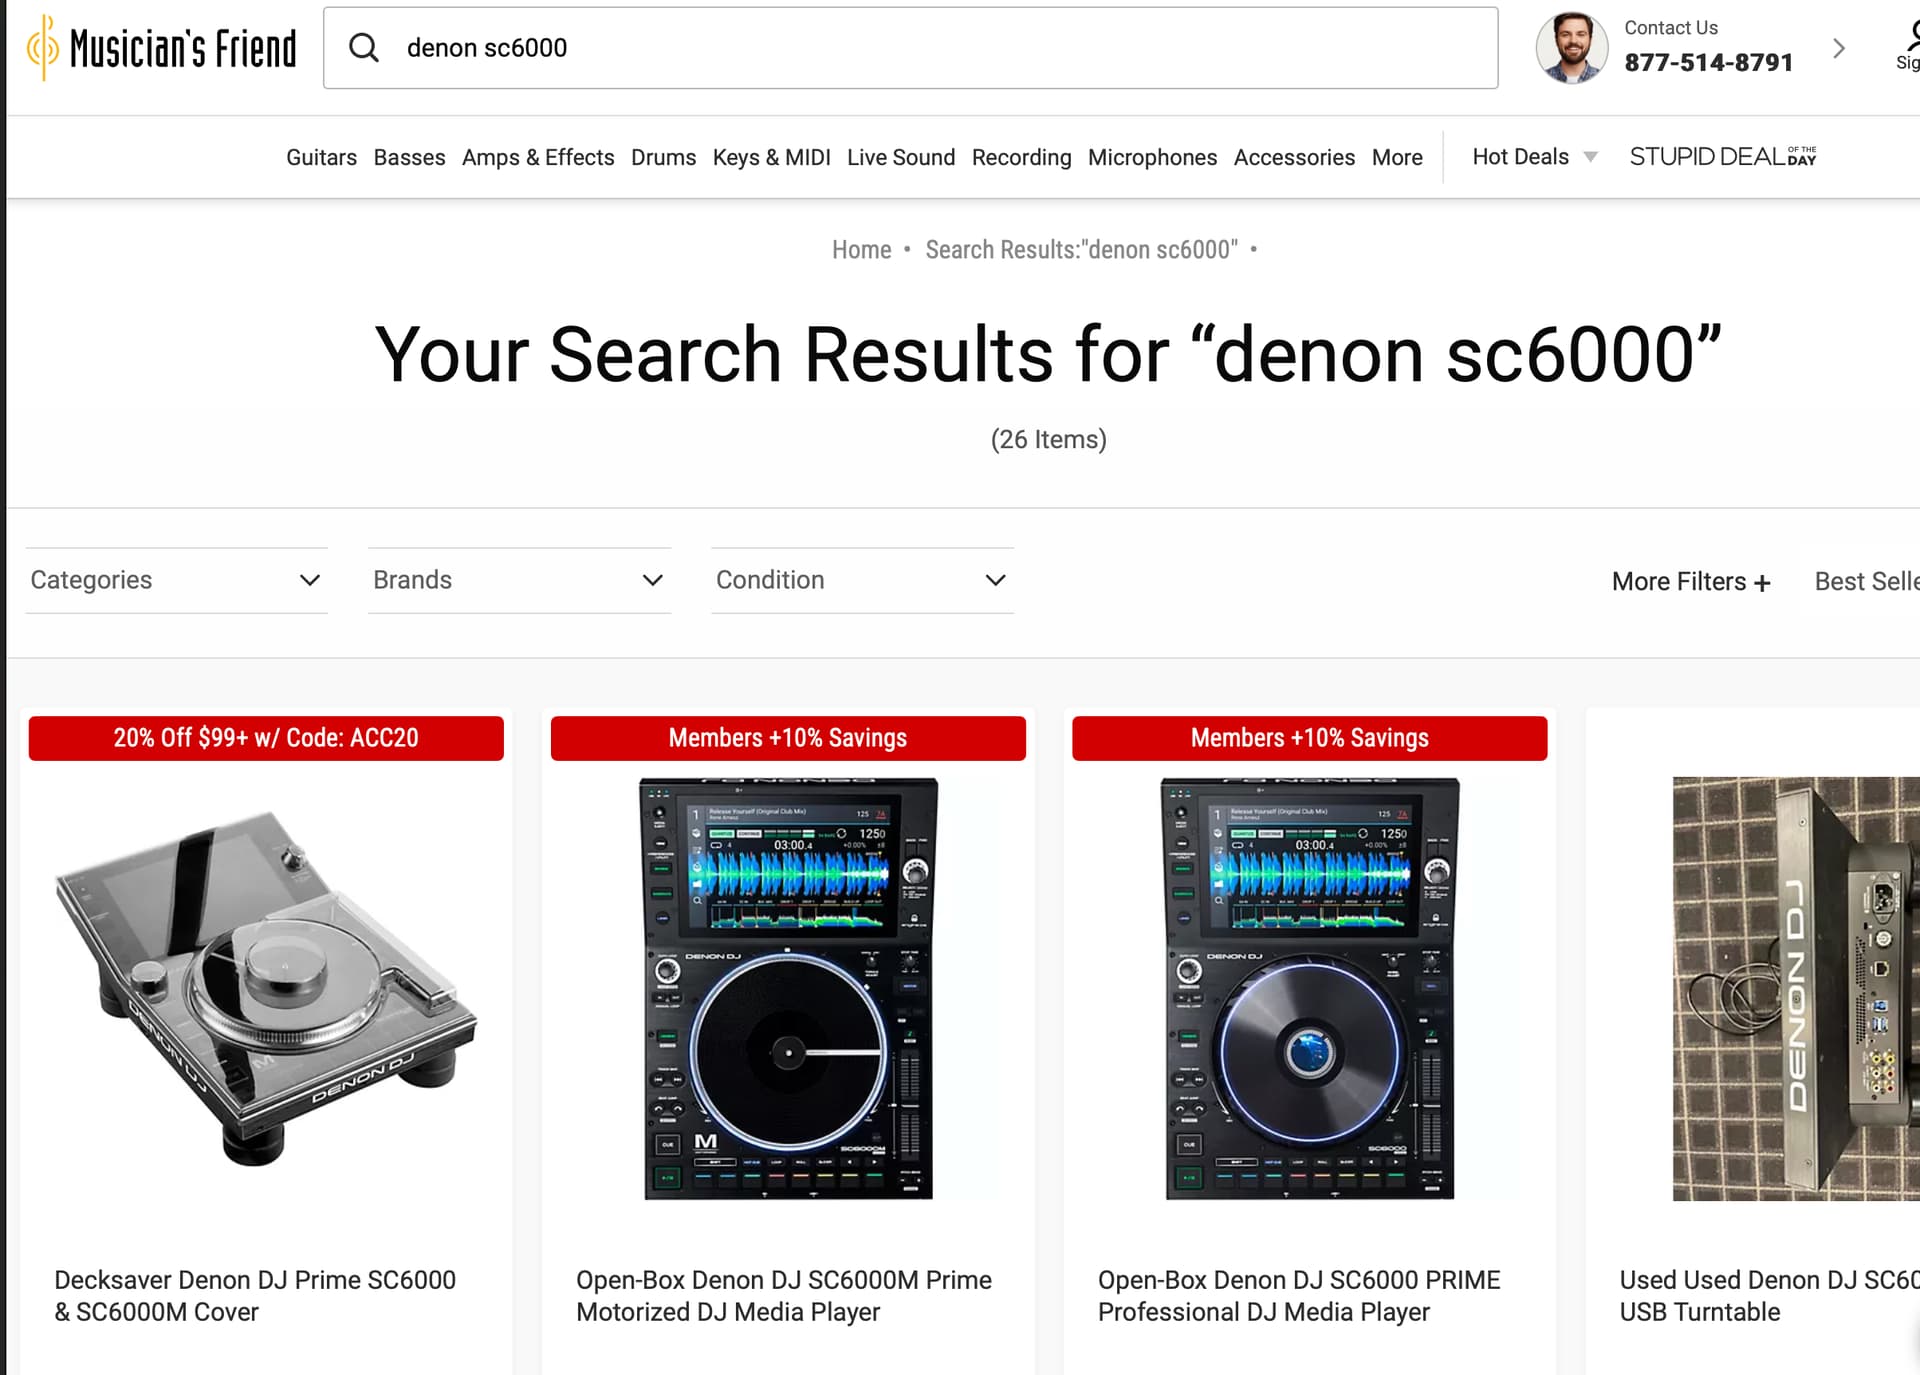
Task: Go to the Home breadcrumb link
Action: (861, 249)
